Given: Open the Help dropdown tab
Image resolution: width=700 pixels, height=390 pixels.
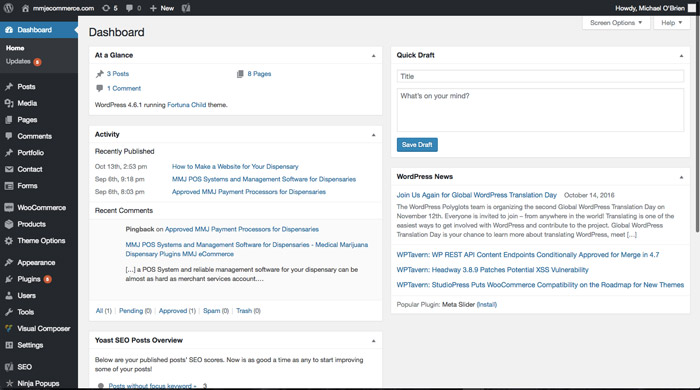Looking at the screenshot, I should tap(671, 23).
